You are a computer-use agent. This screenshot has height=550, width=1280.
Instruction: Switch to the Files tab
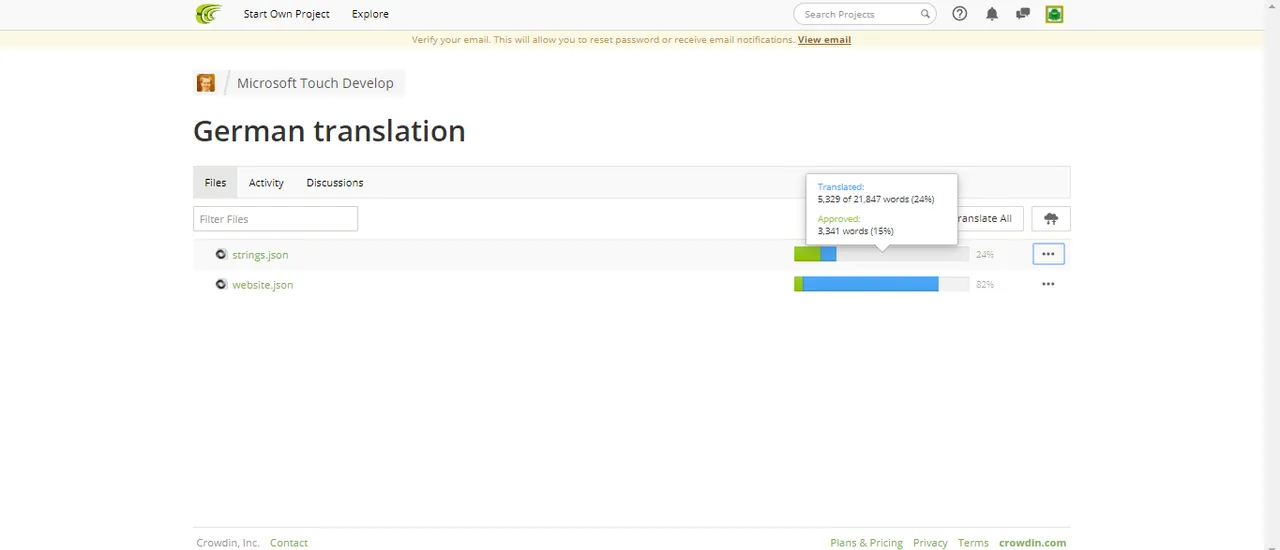coord(215,183)
